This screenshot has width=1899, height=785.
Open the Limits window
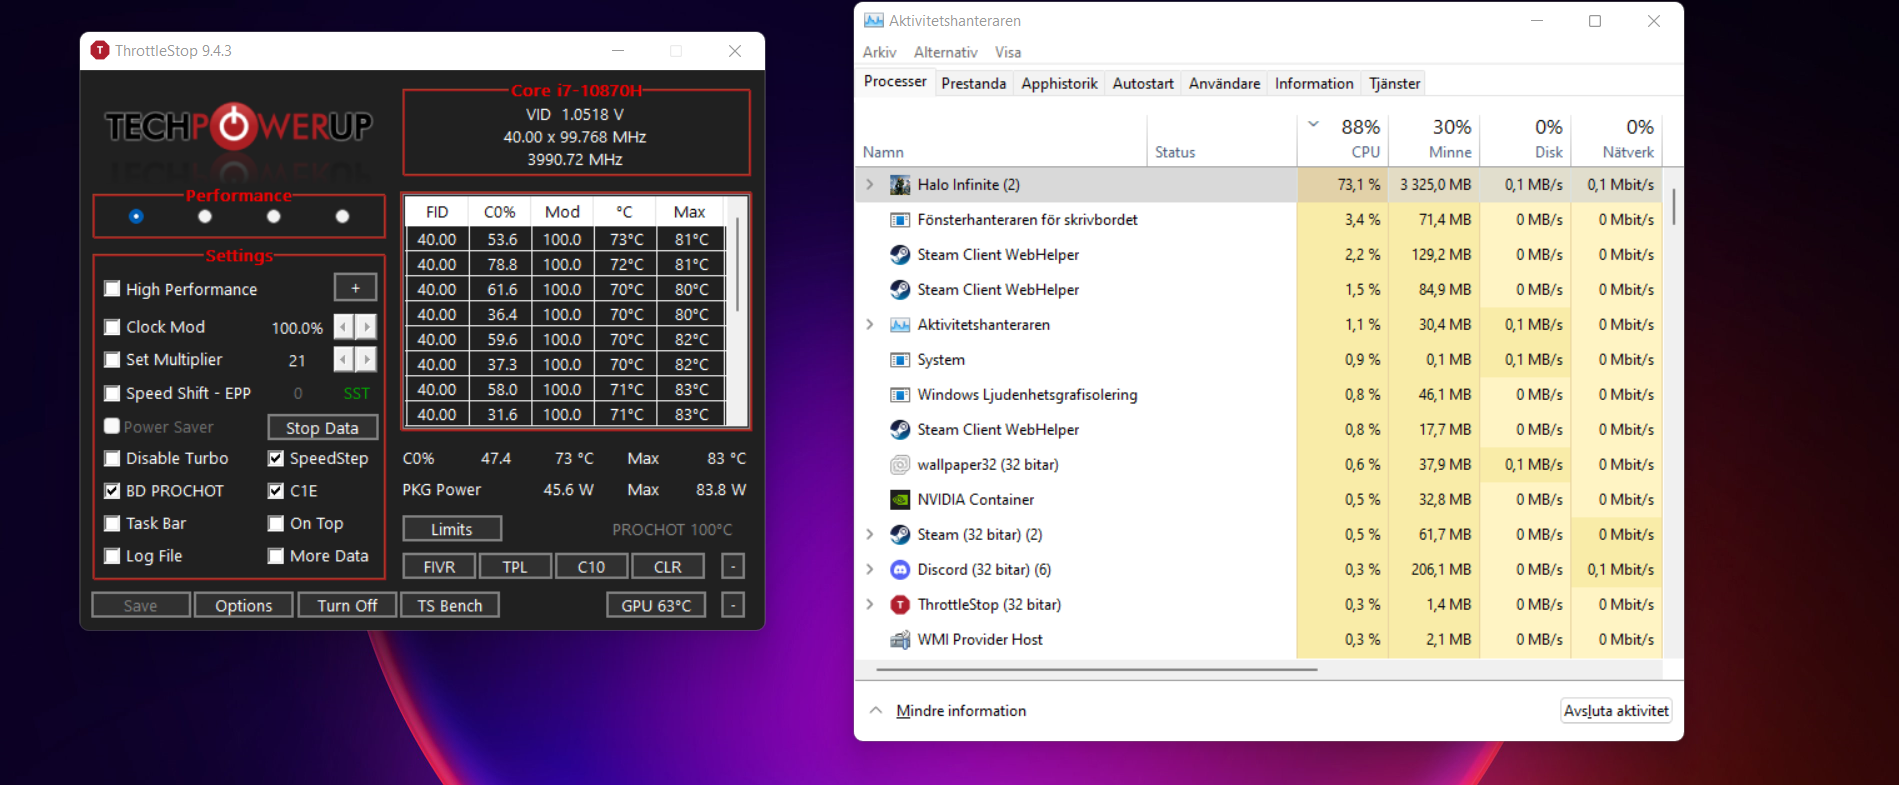coord(452,529)
